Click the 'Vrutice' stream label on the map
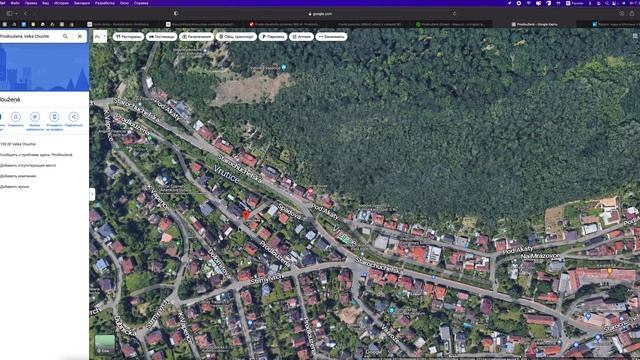This screenshot has height=360, width=640. (226, 174)
